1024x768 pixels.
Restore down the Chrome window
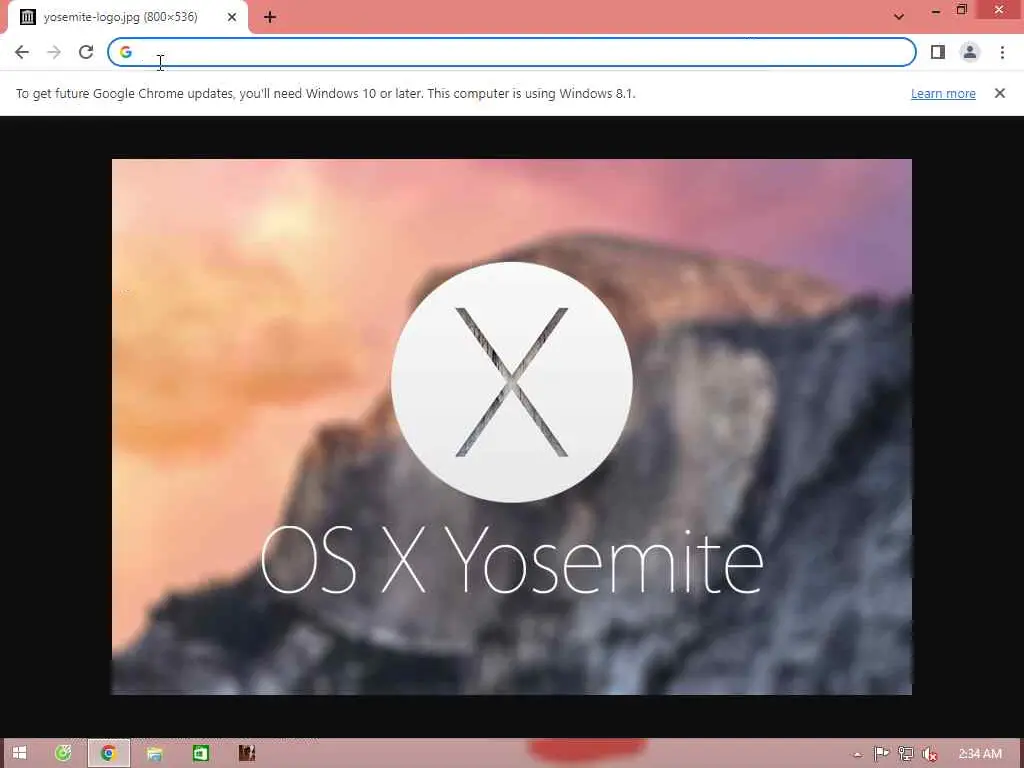coord(961,10)
